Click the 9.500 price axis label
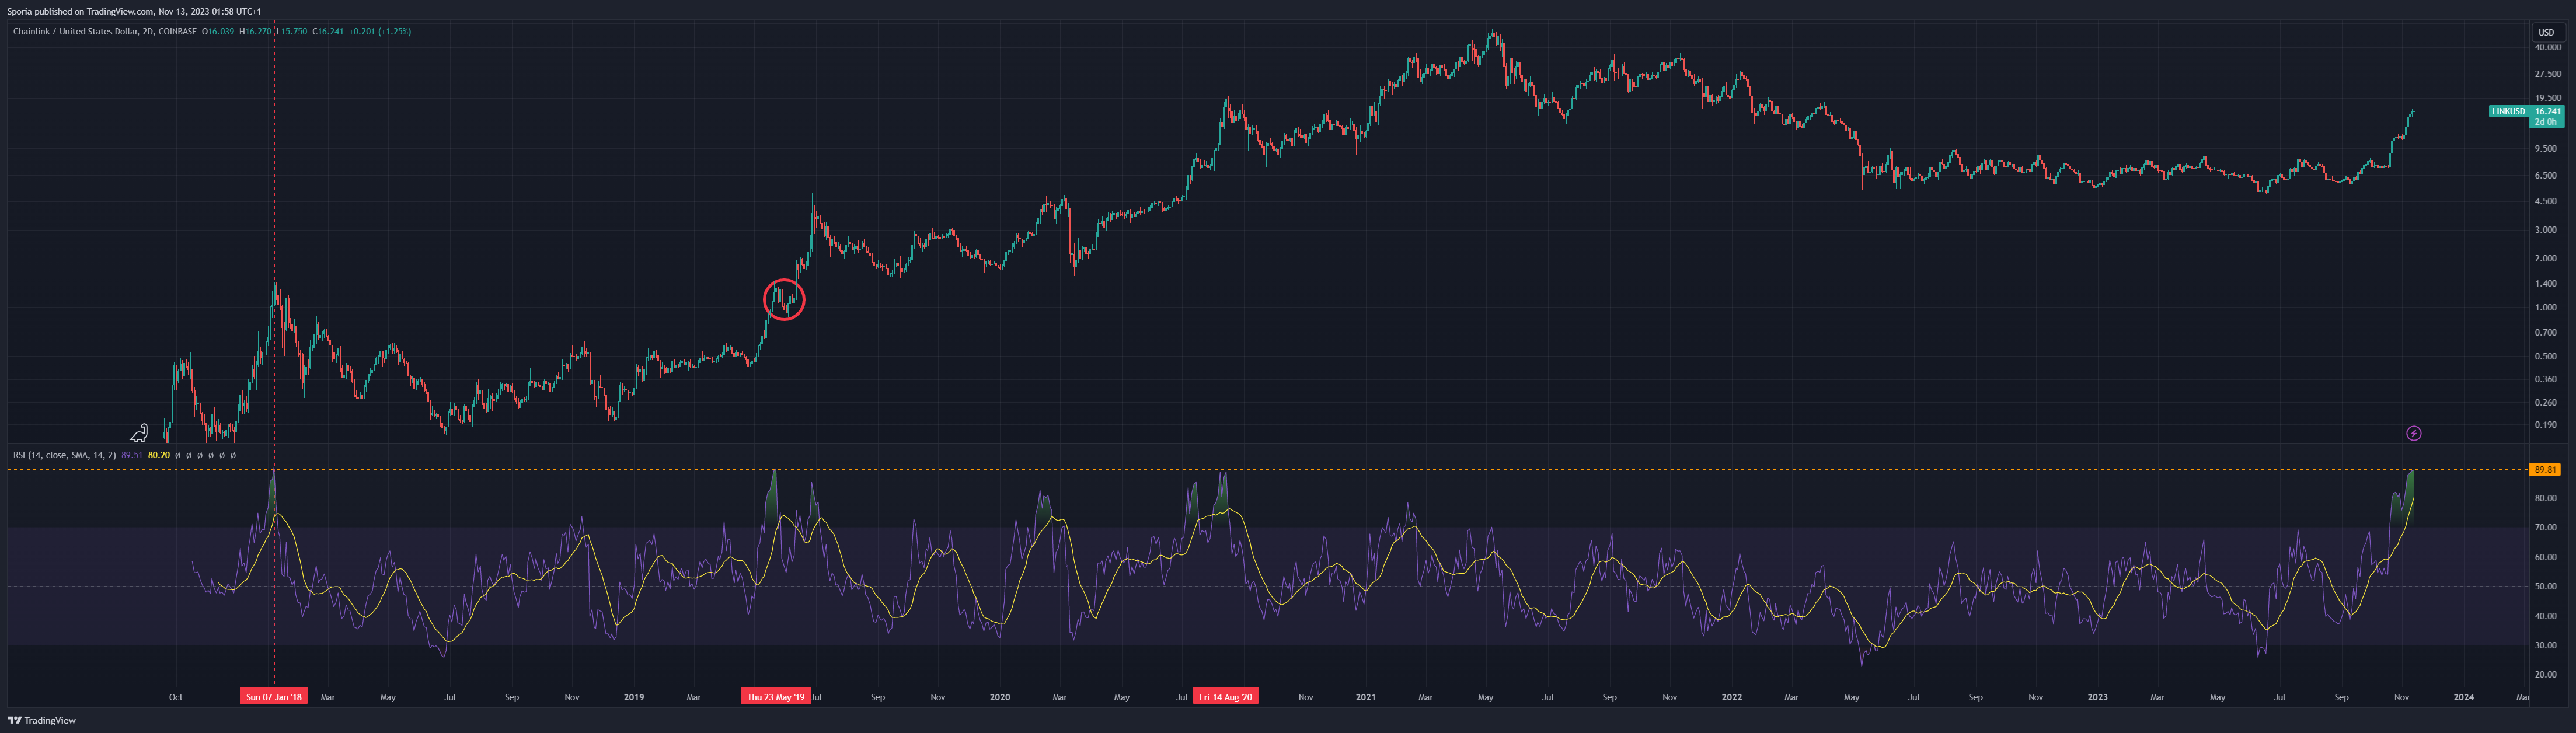Viewport: 2576px width, 733px height. point(2546,148)
